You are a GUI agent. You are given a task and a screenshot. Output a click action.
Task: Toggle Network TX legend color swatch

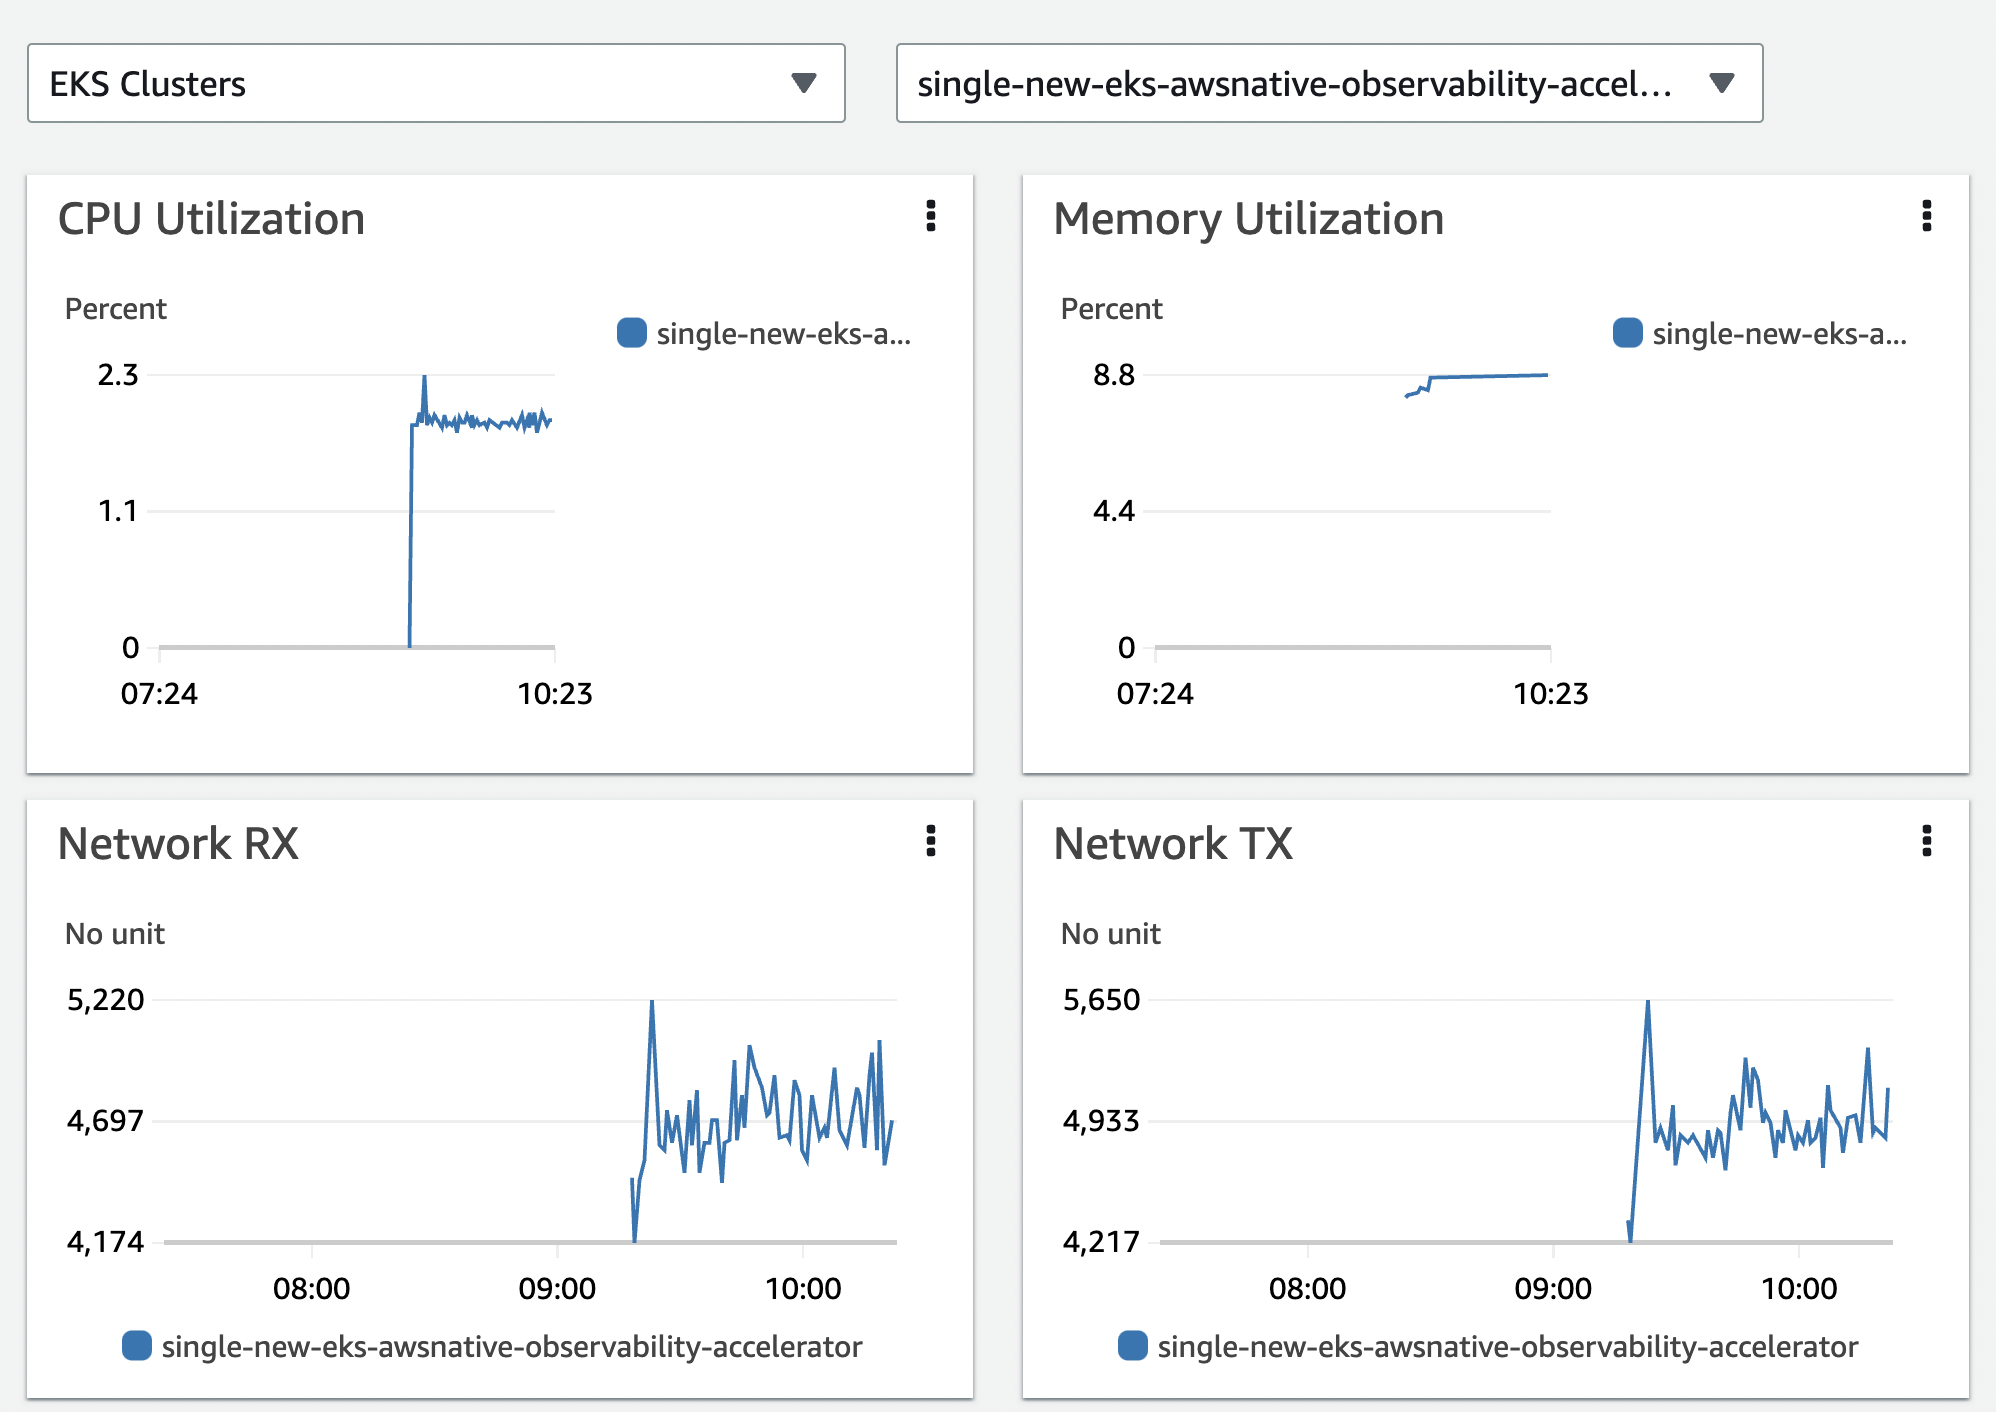[1133, 1346]
